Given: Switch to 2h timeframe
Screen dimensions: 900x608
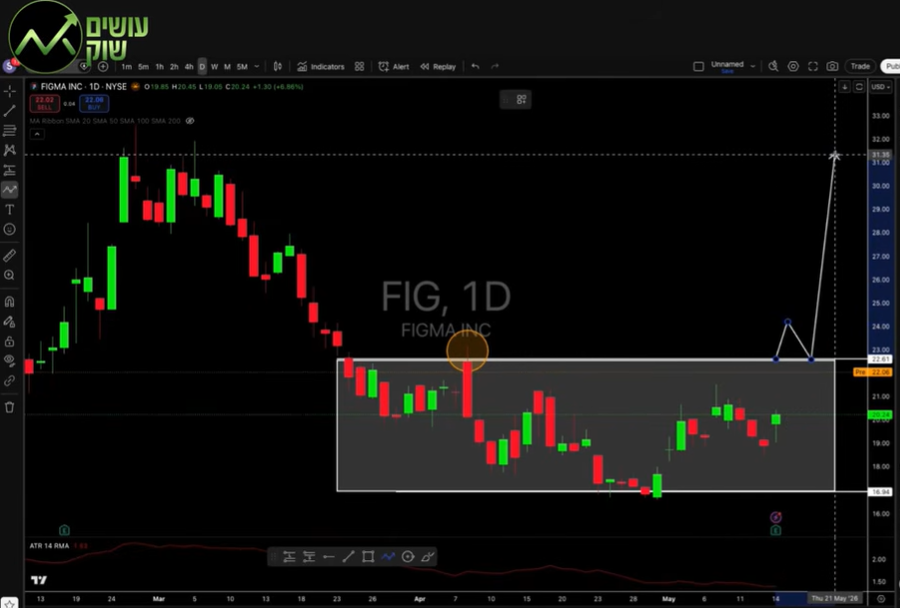Looking at the screenshot, I should pos(174,67).
